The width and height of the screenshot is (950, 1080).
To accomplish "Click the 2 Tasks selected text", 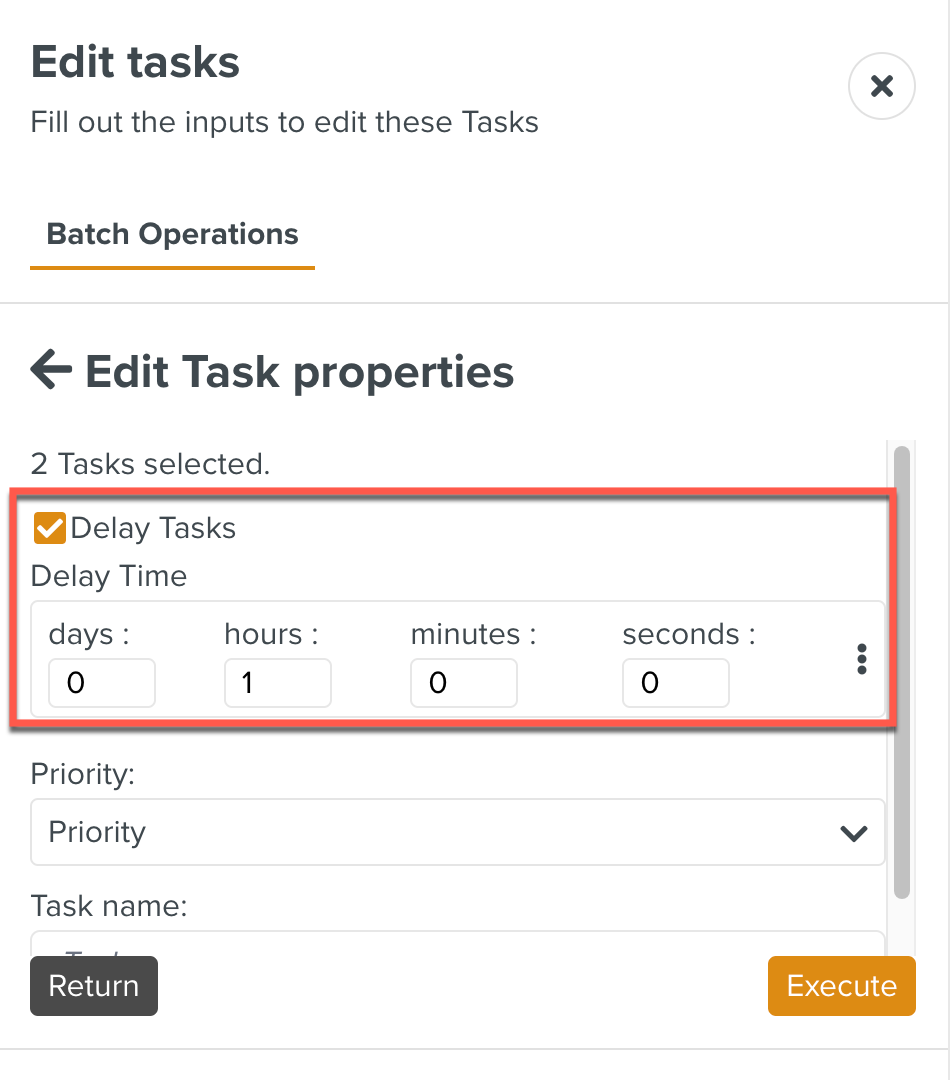I will tap(148, 463).
